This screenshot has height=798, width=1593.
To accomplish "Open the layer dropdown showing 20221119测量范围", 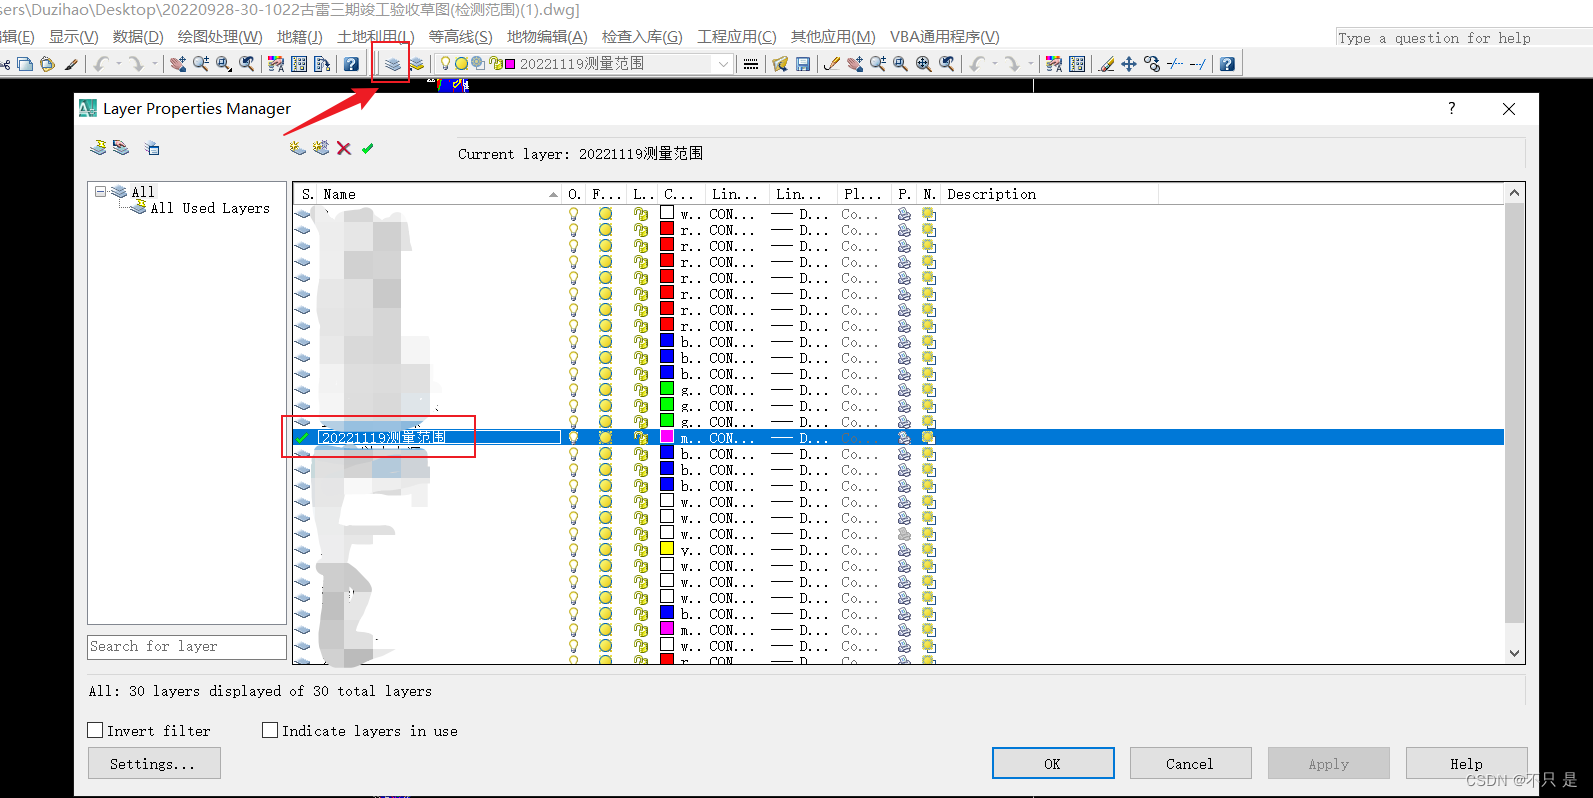I will [x=723, y=64].
